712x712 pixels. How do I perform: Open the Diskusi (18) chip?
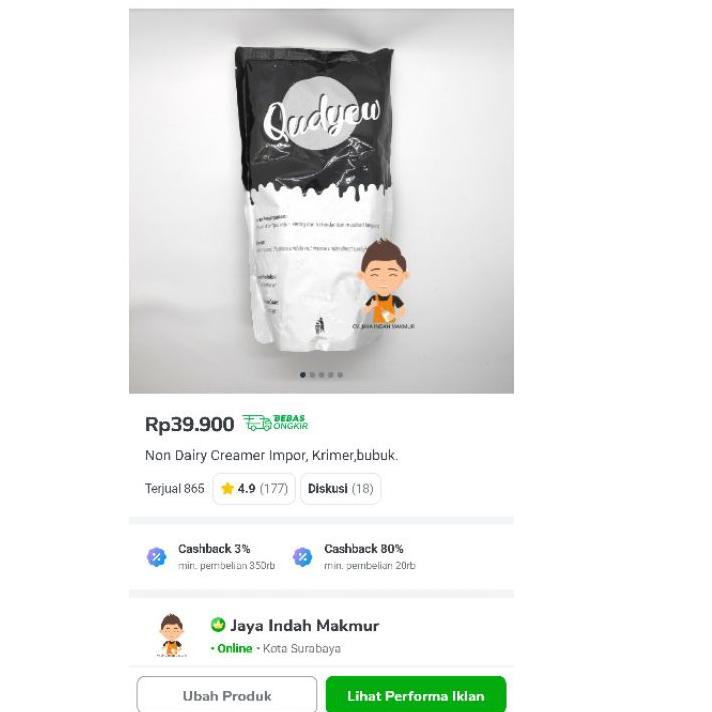click(x=341, y=489)
